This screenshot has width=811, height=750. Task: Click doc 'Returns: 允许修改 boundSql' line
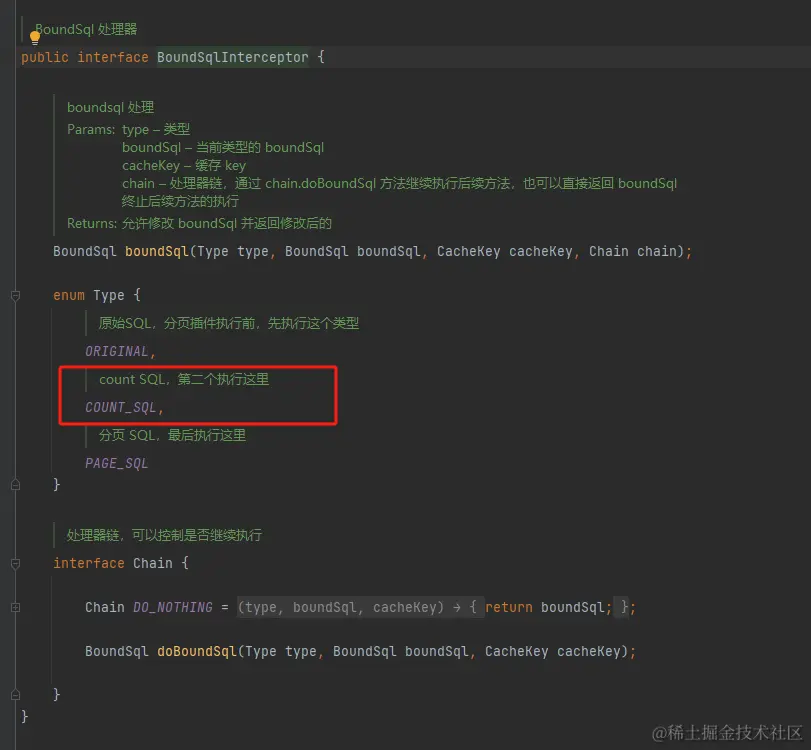coord(200,223)
